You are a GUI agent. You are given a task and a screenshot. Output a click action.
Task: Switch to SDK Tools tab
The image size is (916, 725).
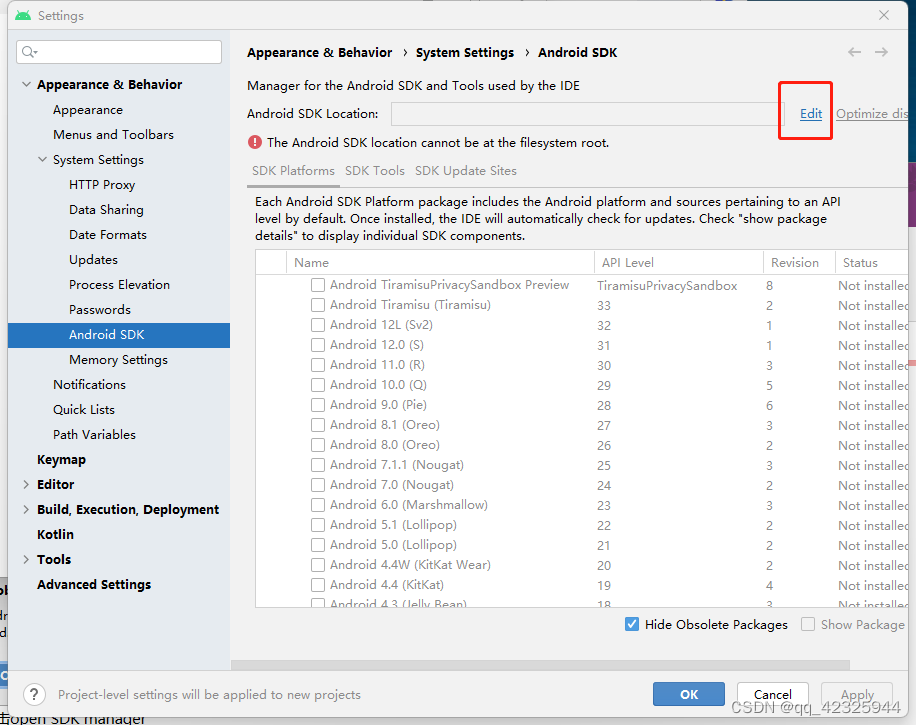pyautogui.click(x=374, y=171)
